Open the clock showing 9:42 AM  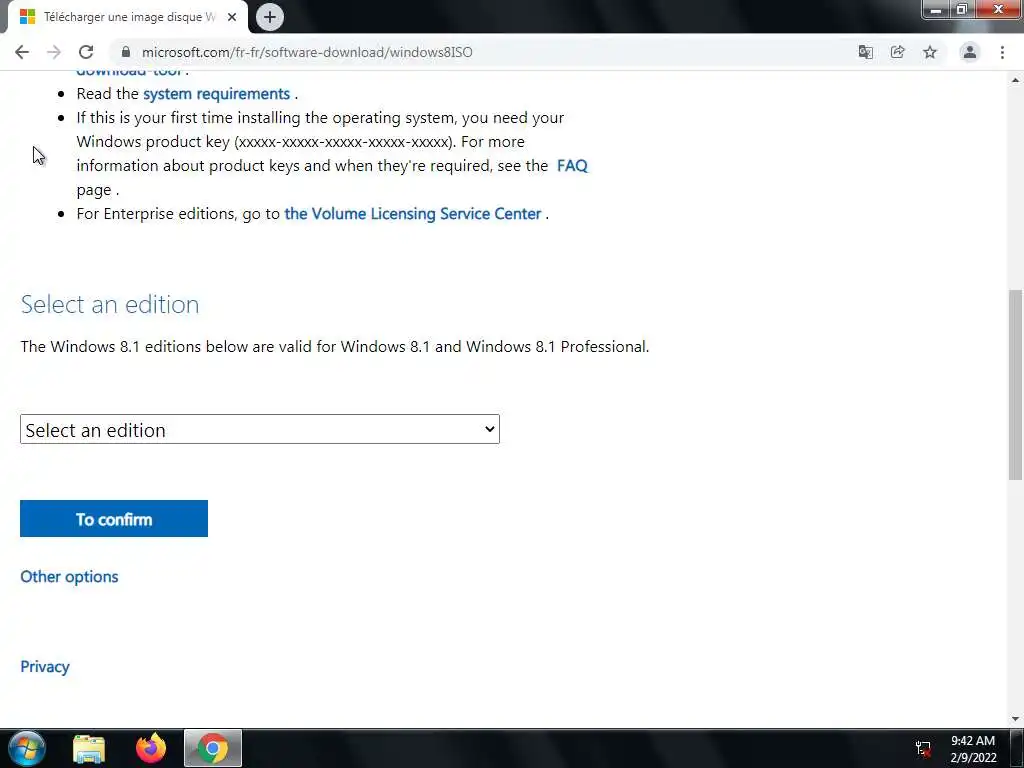(x=973, y=749)
